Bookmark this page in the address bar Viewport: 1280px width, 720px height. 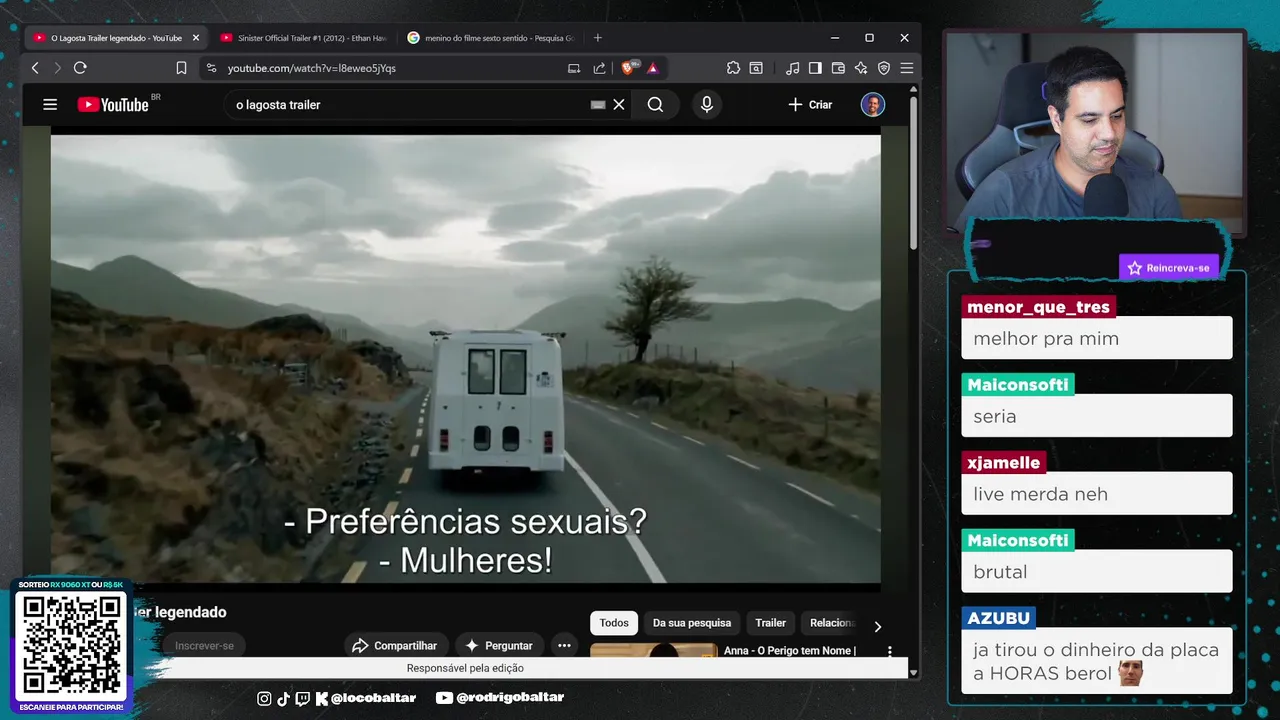click(181, 68)
